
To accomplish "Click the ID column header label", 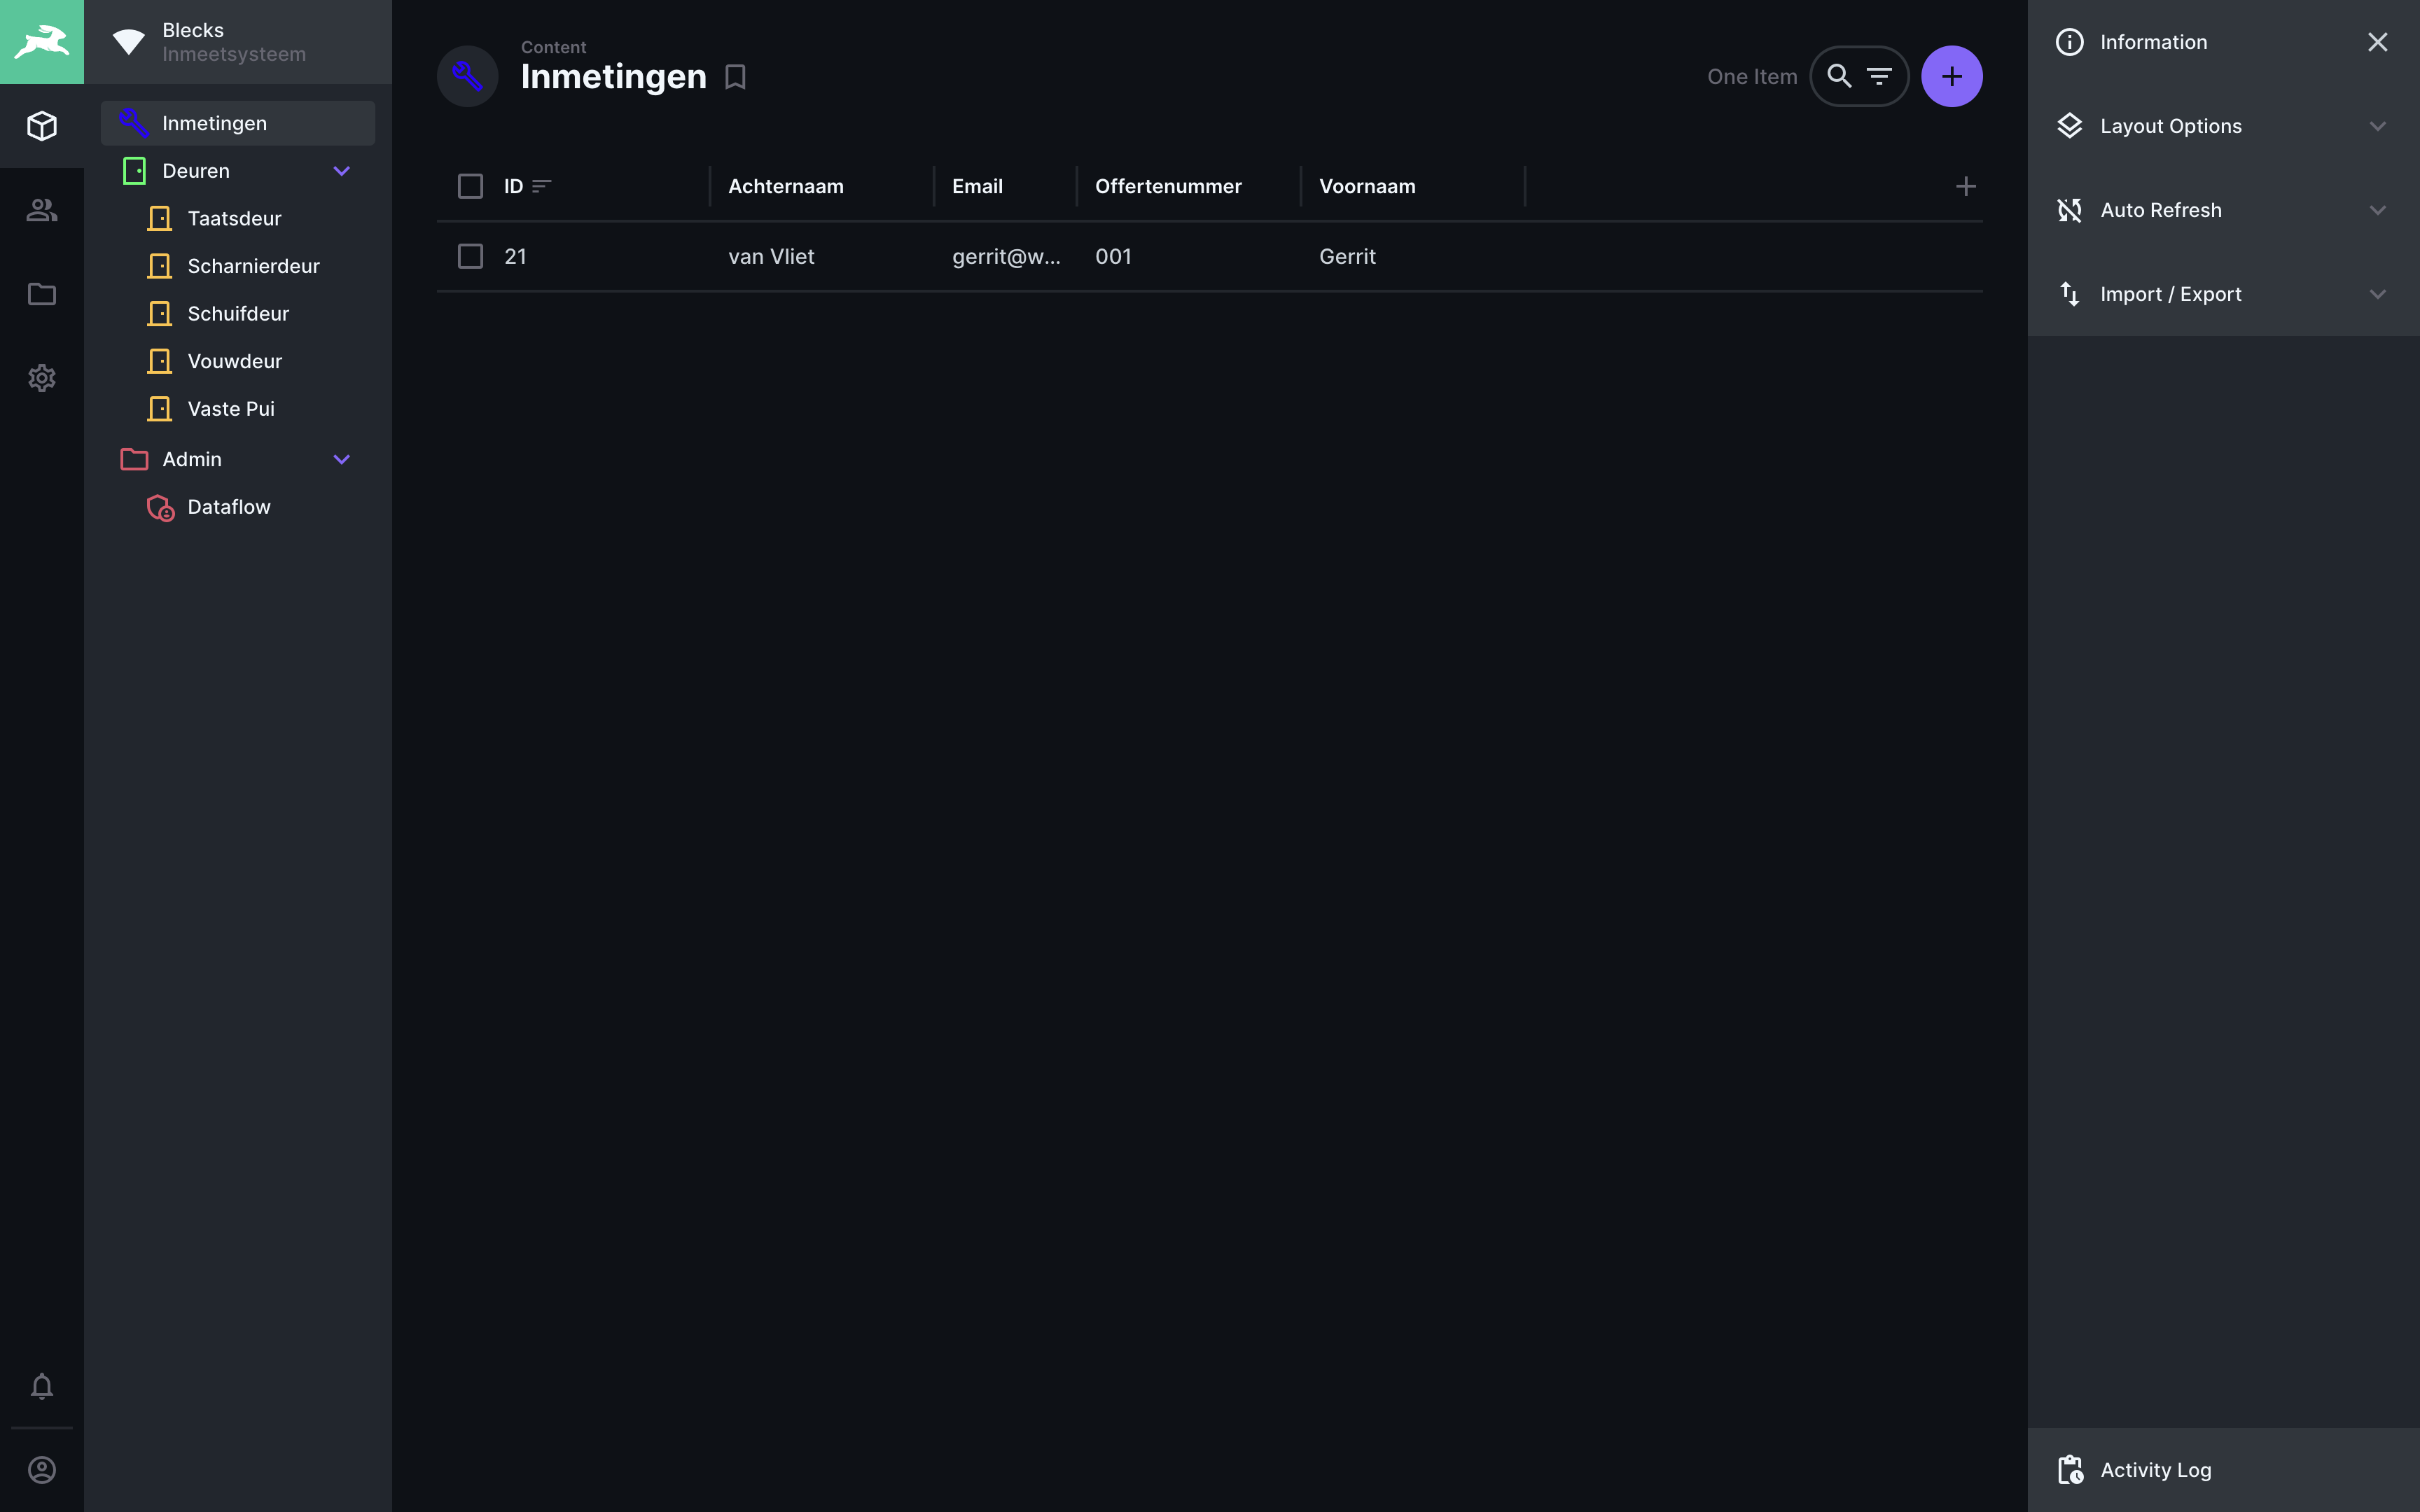I will click(513, 186).
